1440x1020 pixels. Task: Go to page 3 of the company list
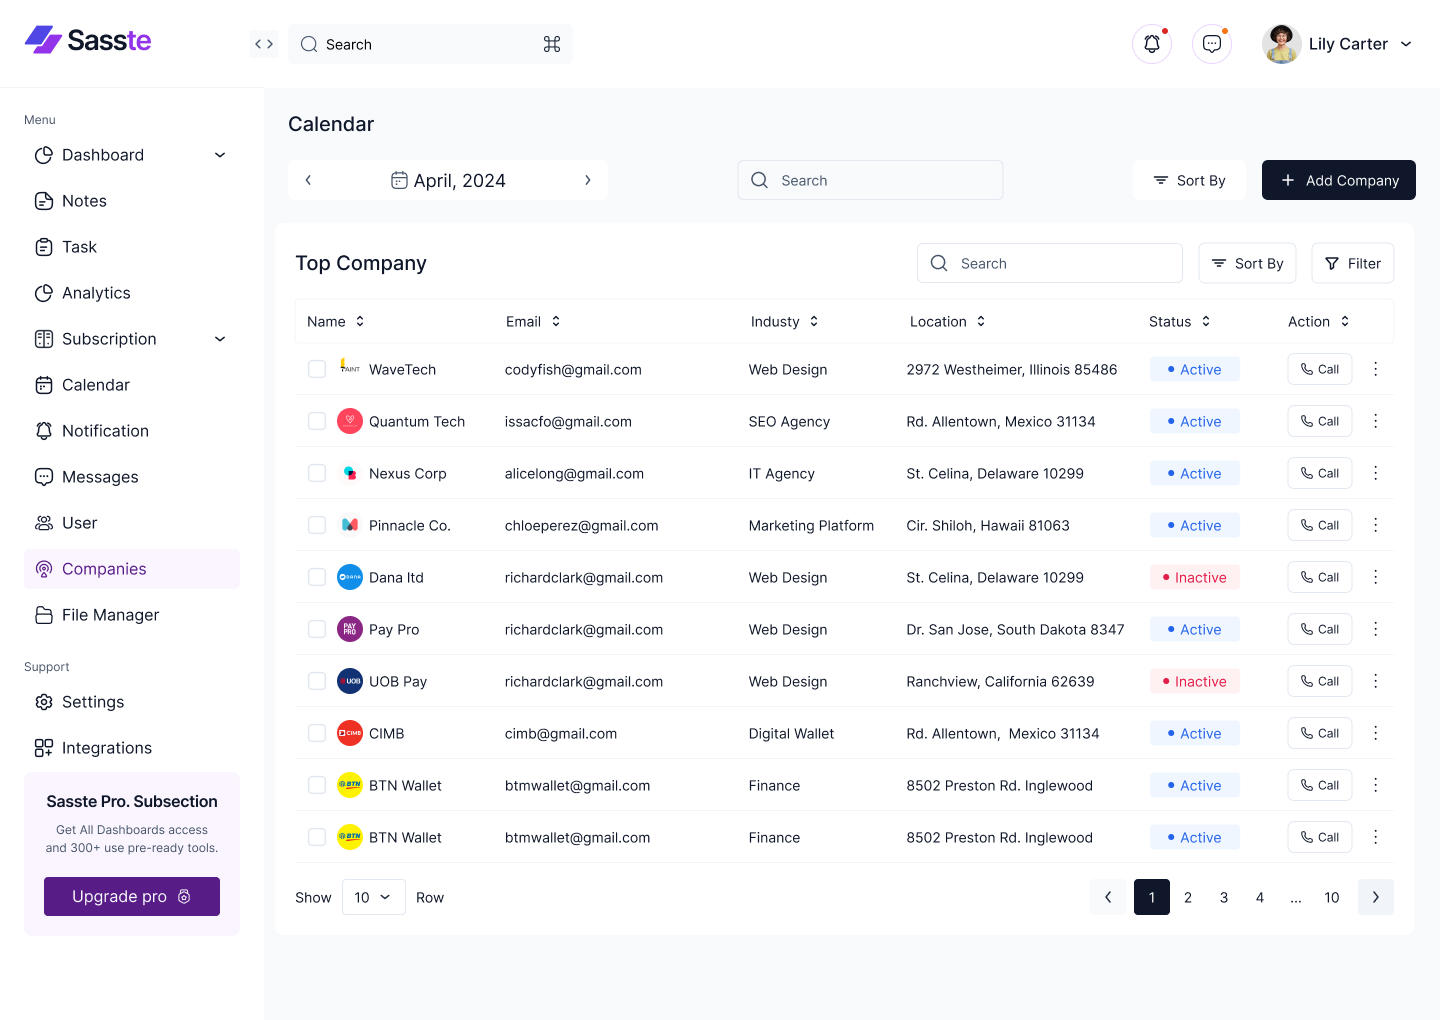point(1223,897)
